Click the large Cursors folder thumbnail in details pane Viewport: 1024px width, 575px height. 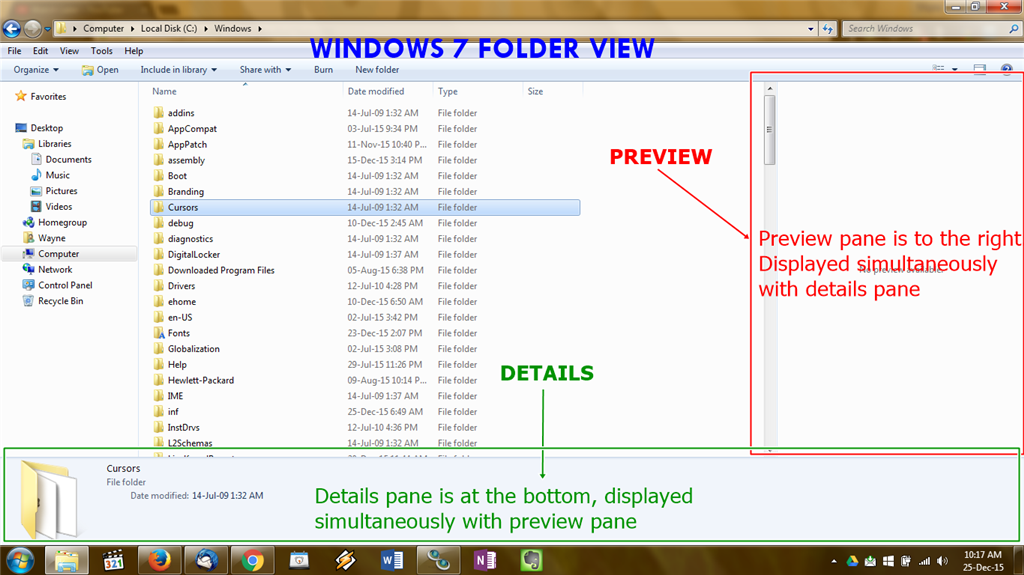tap(48, 498)
